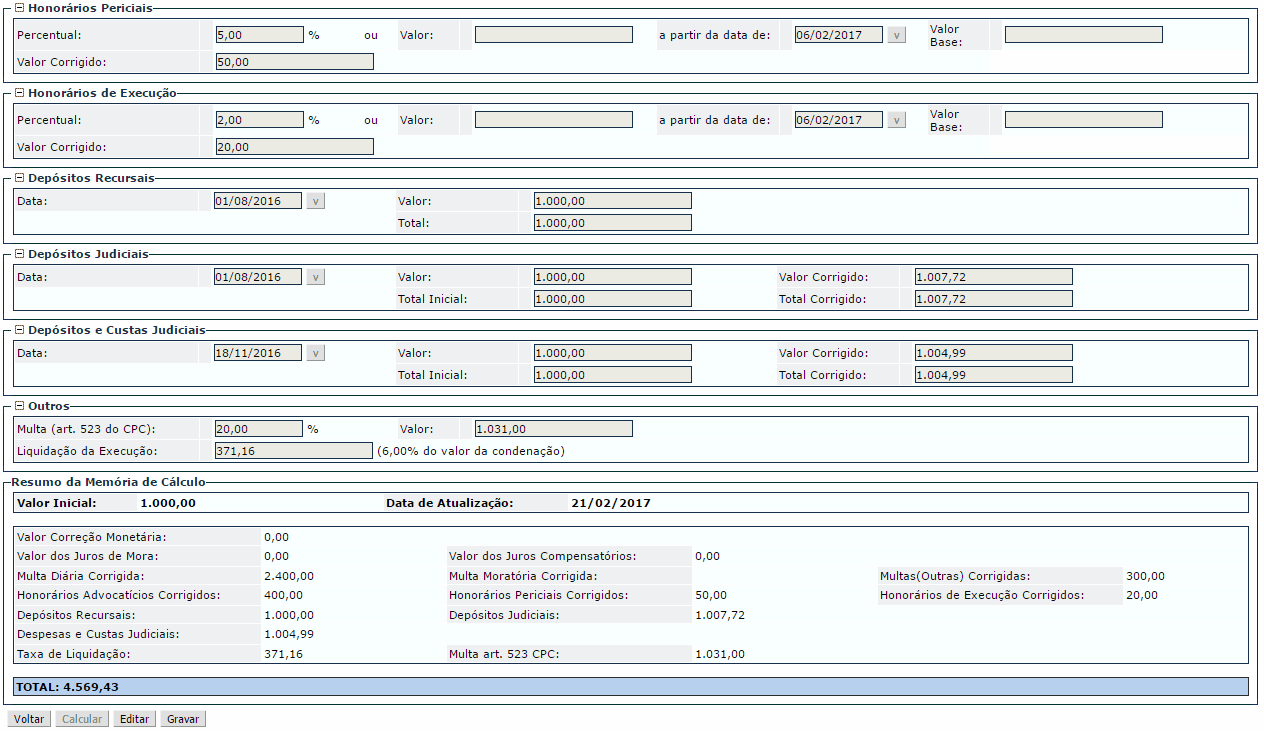Screen dimensions: 1264x731
Task: Collapse the Outros section
Action: [x=19, y=406]
